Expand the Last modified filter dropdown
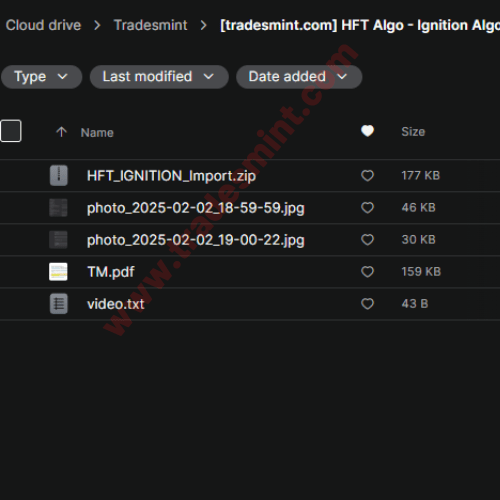The width and height of the screenshot is (500, 500). [159, 77]
